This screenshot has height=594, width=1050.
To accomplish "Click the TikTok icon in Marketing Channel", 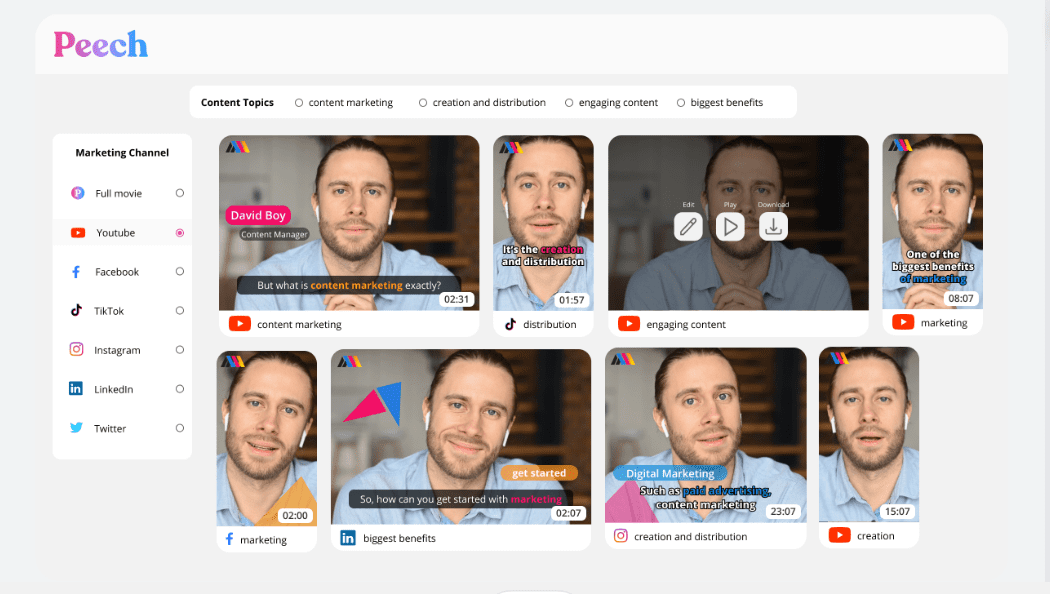I will pos(76,311).
